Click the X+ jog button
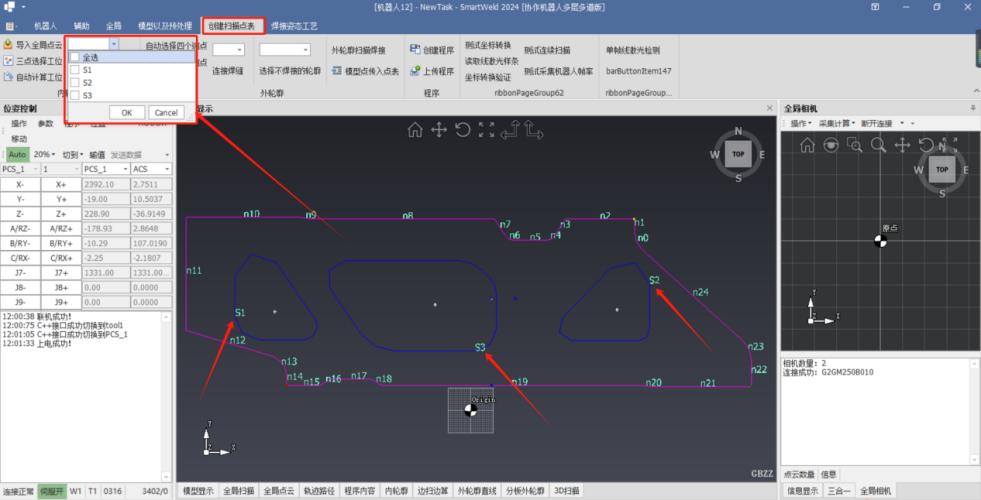Image resolution: width=981 pixels, height=500 pixels. pyautogui.click(x=61, y=185)
